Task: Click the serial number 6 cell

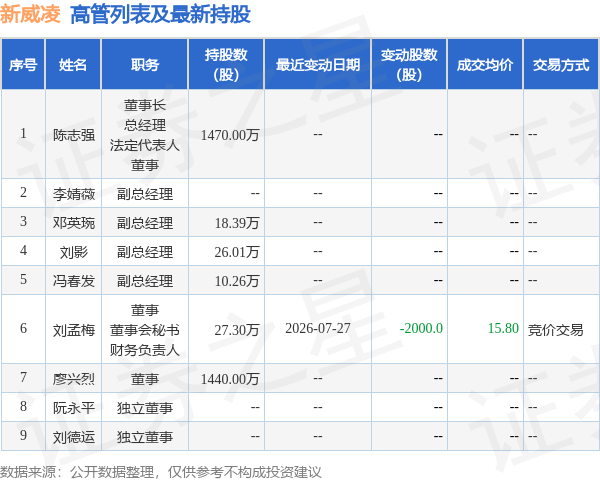Action: pos(23,328)
